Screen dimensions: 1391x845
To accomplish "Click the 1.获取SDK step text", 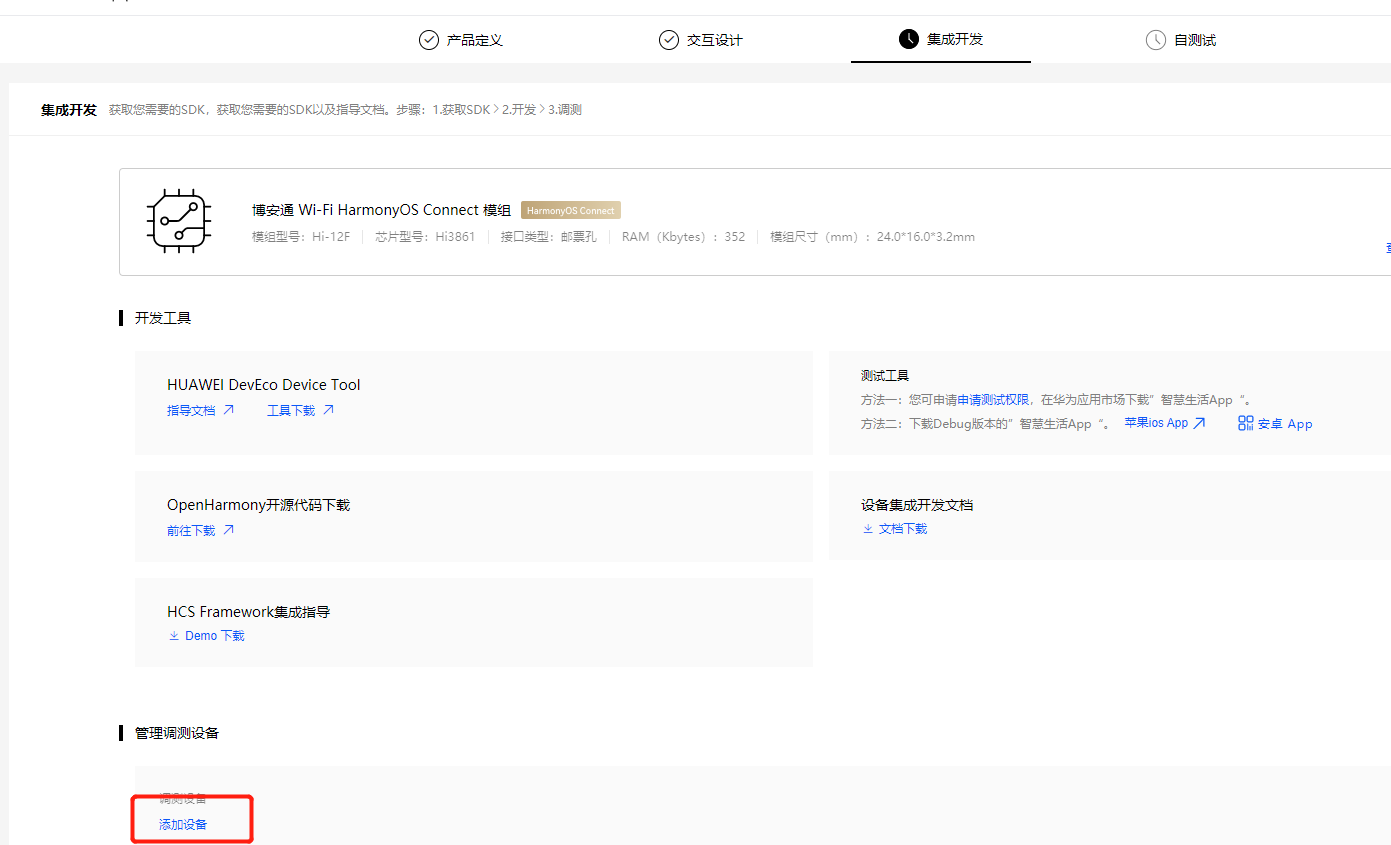I will [x=461, y=110].
